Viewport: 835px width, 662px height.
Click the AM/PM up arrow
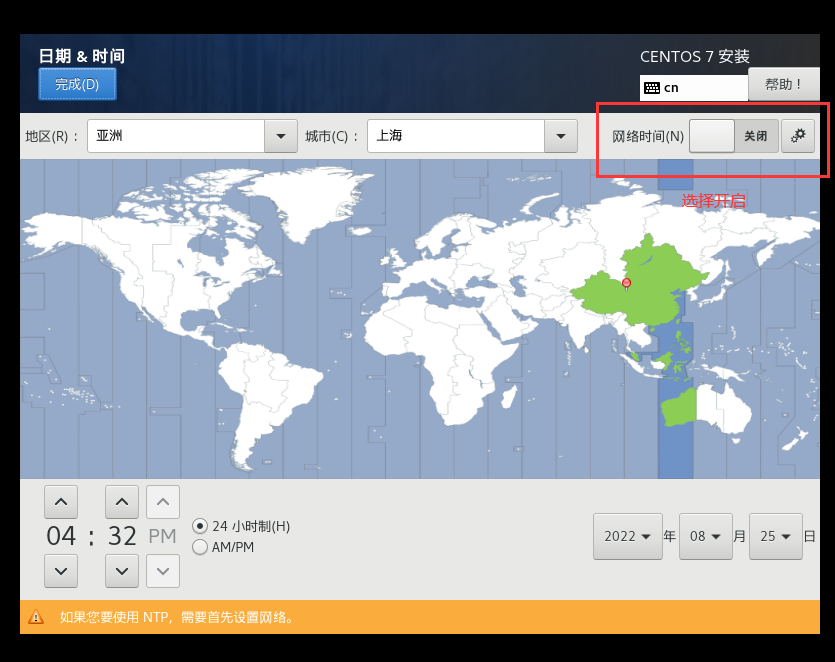coord(163,502)
